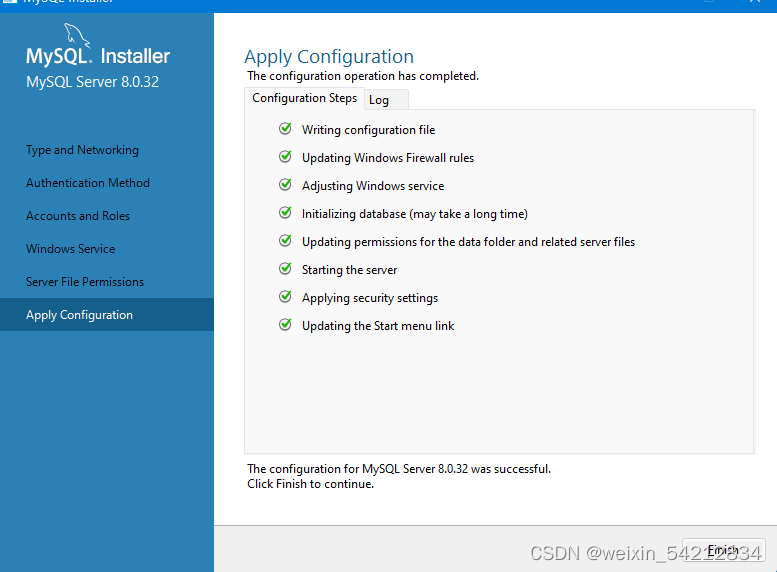Click 'Applying security settings' step text
The height and width of the screenshot is (572, 777).
coord(370,298)
